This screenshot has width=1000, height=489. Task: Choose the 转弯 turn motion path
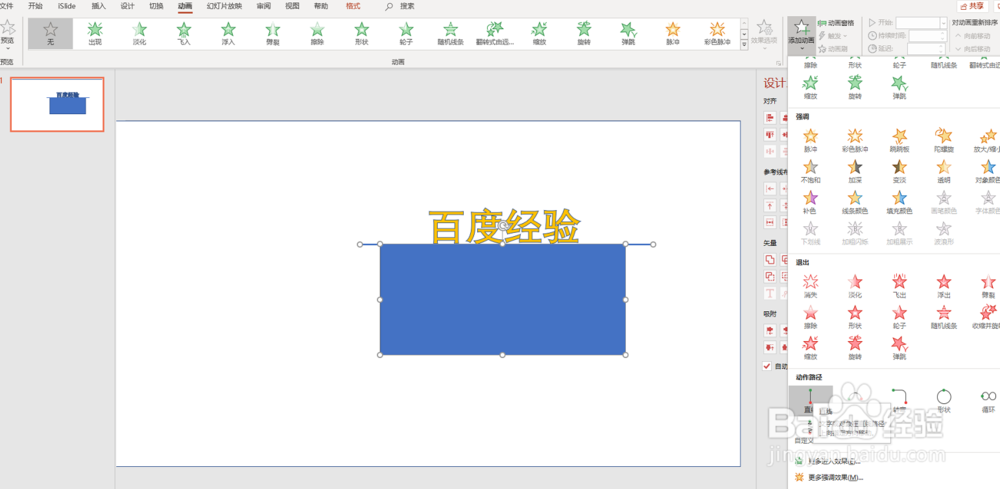click(x=899, y=400)
